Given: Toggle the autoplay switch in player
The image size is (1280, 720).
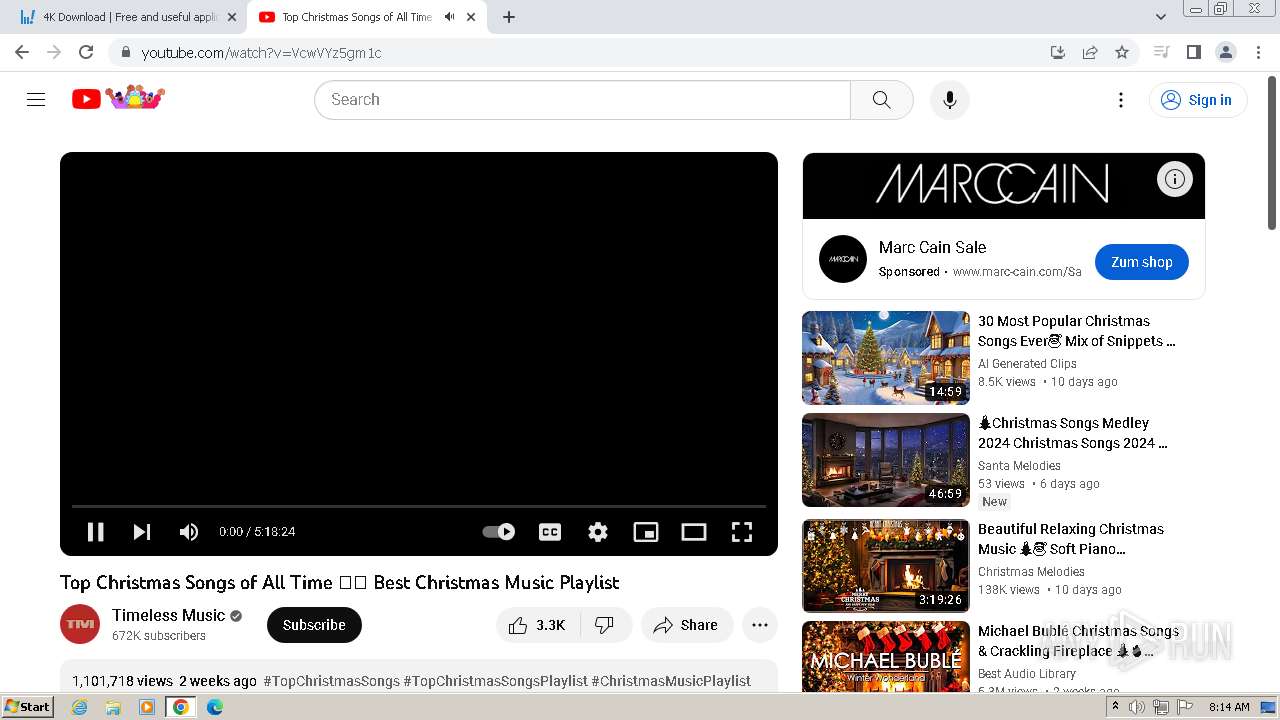Looking at the screenshot, I should [499, 532].
